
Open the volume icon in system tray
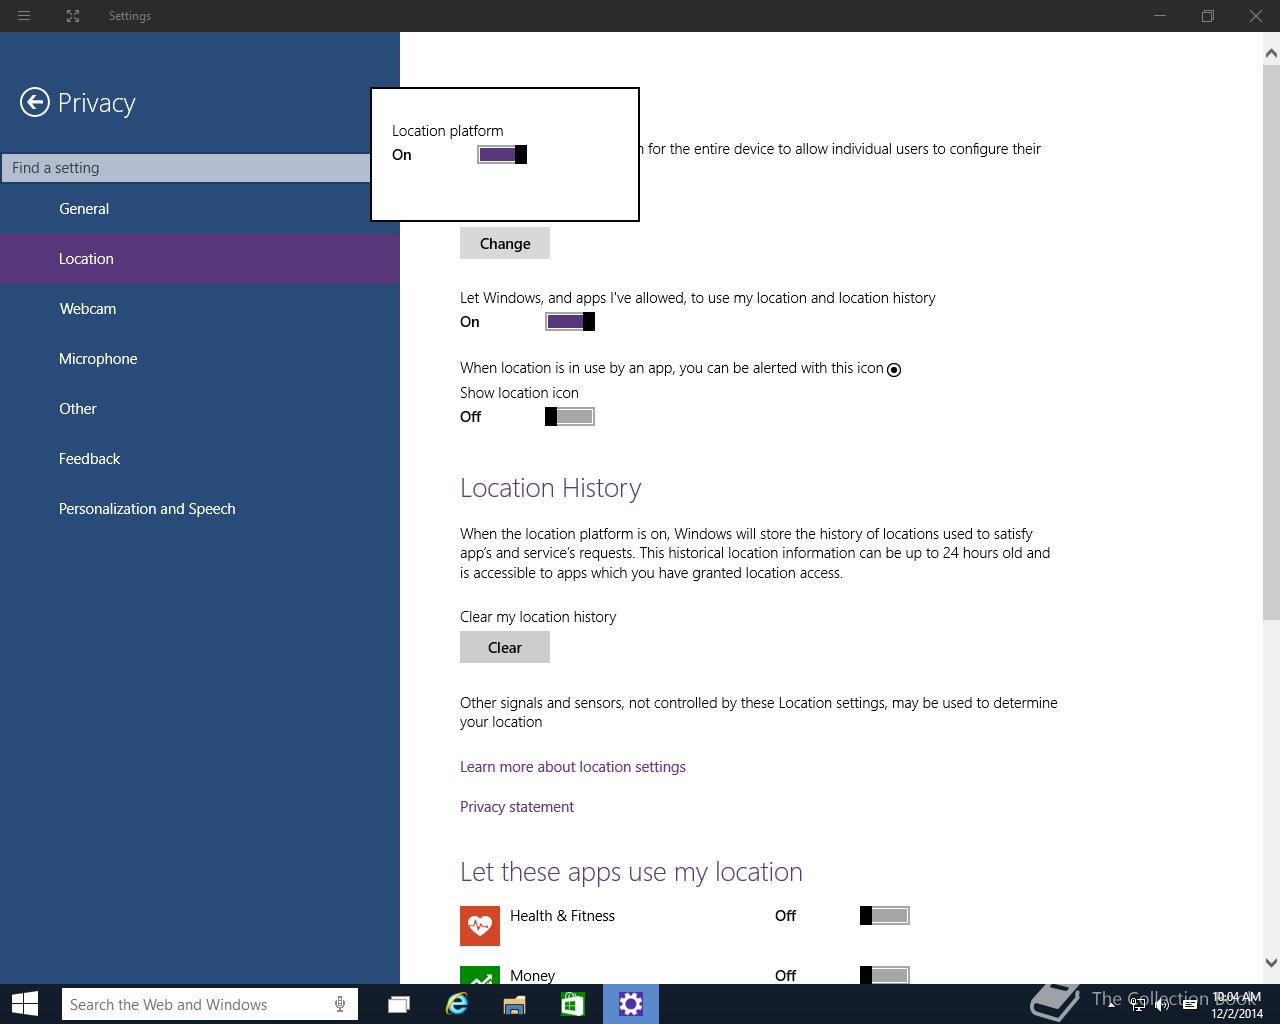pyautogui.click(x=1162, y=1005)
